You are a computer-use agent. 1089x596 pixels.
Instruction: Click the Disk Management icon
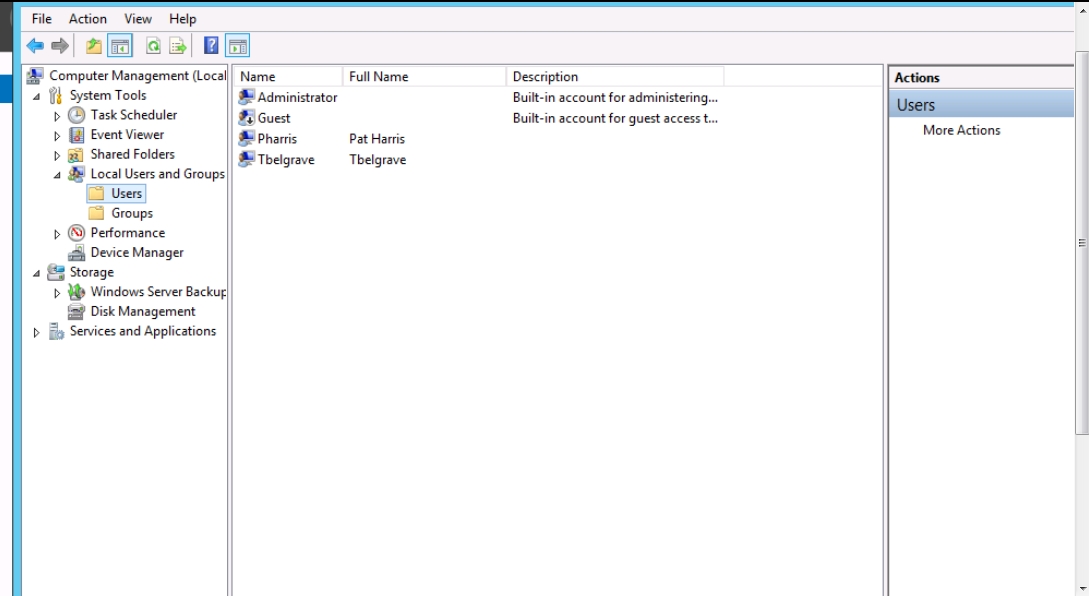click(x=76, y=312)
